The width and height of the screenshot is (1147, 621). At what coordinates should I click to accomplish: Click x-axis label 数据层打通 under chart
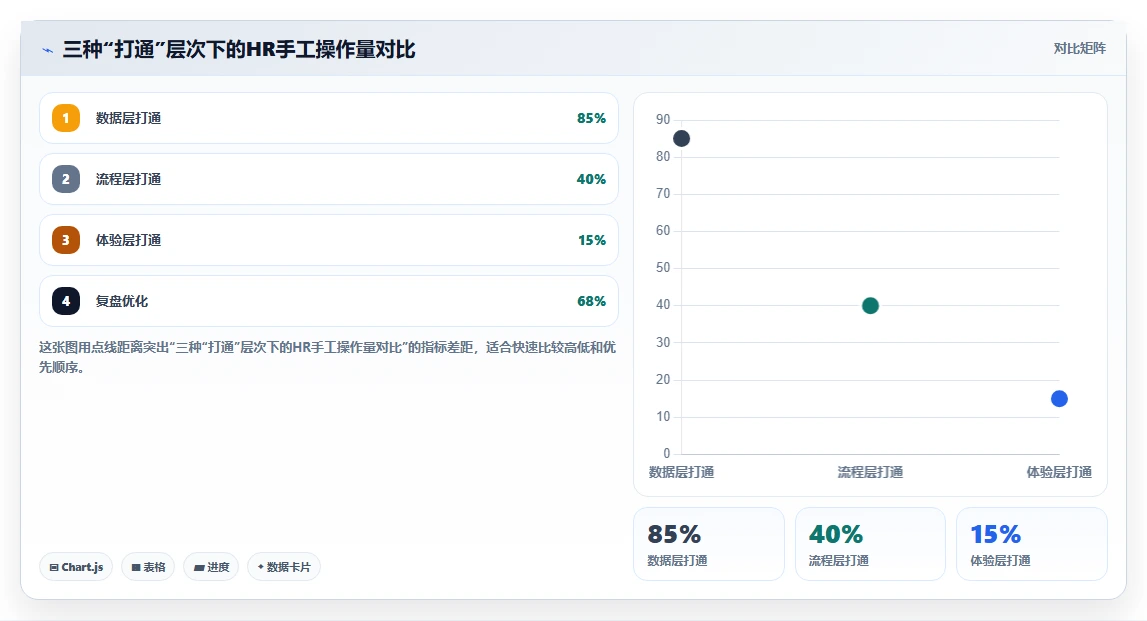pyautogui.click(x=681, y=473)
